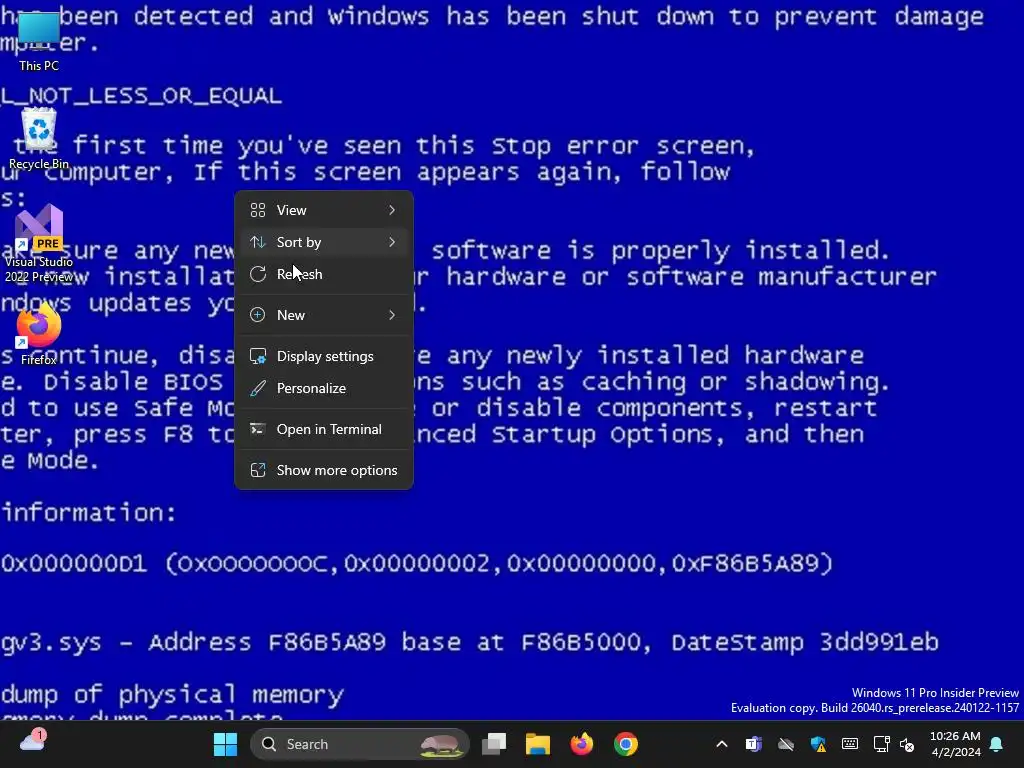Launch Firefox from the taskbar
The height and width of the screenshot is (768, 1024).
582,744
